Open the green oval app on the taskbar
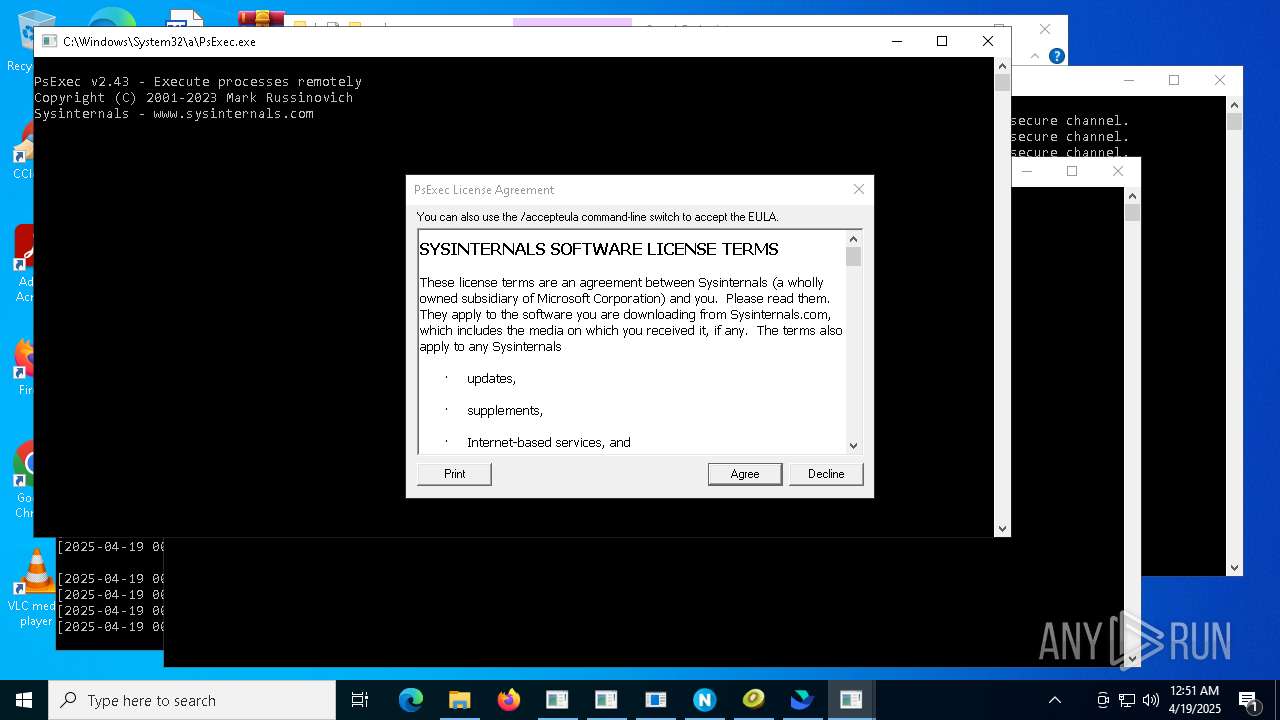Viewport: 1280px width, 720px height. click(x=753, y=700)
